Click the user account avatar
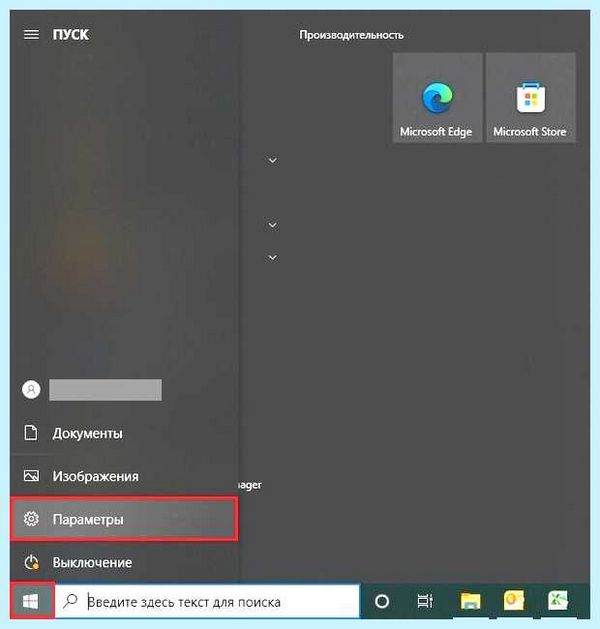This screenshot has height=629, width=600. [31, 390]
